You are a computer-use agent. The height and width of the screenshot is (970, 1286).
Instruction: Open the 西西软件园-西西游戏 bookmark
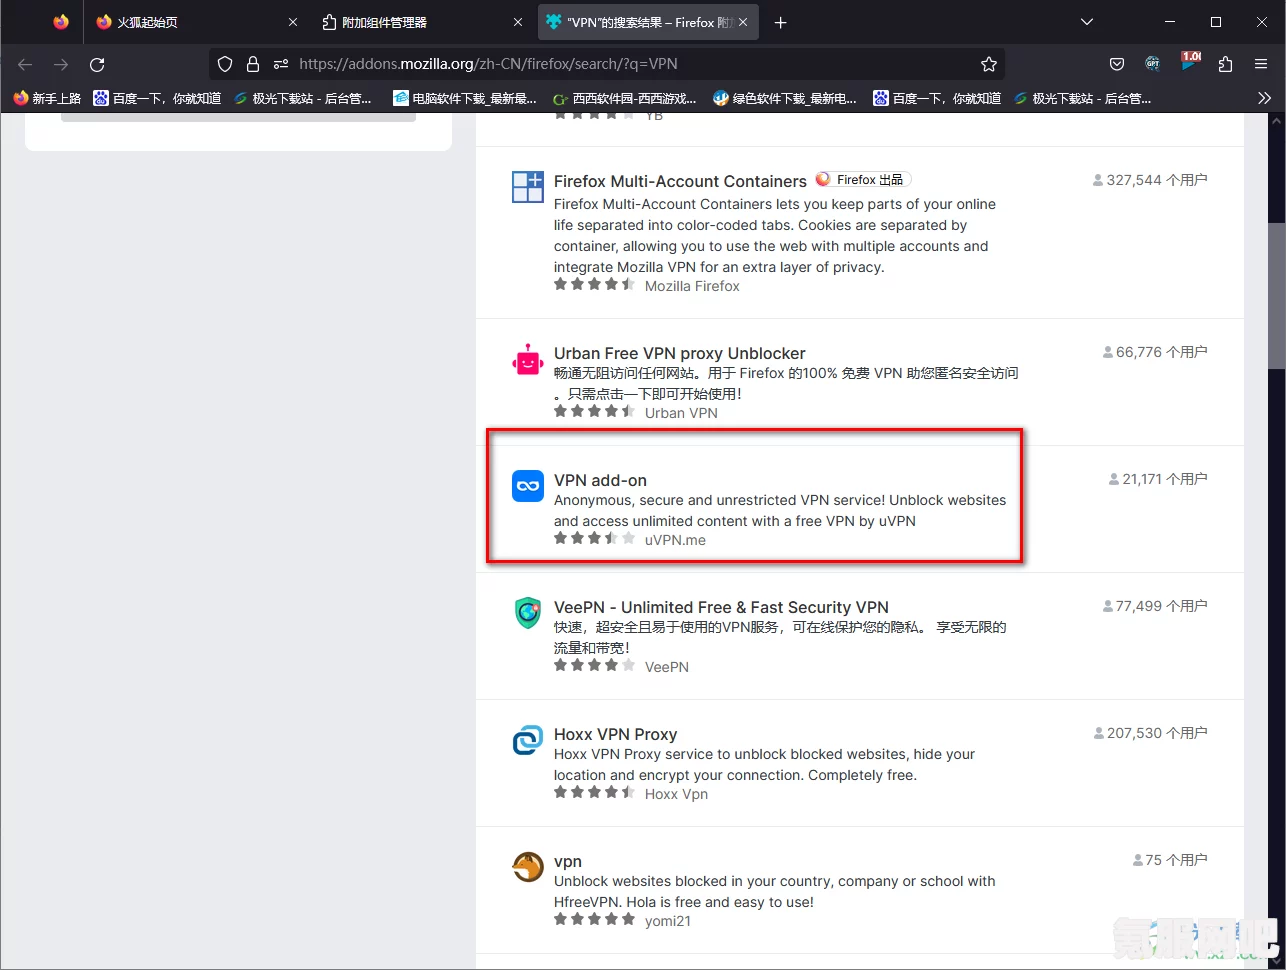626,98
